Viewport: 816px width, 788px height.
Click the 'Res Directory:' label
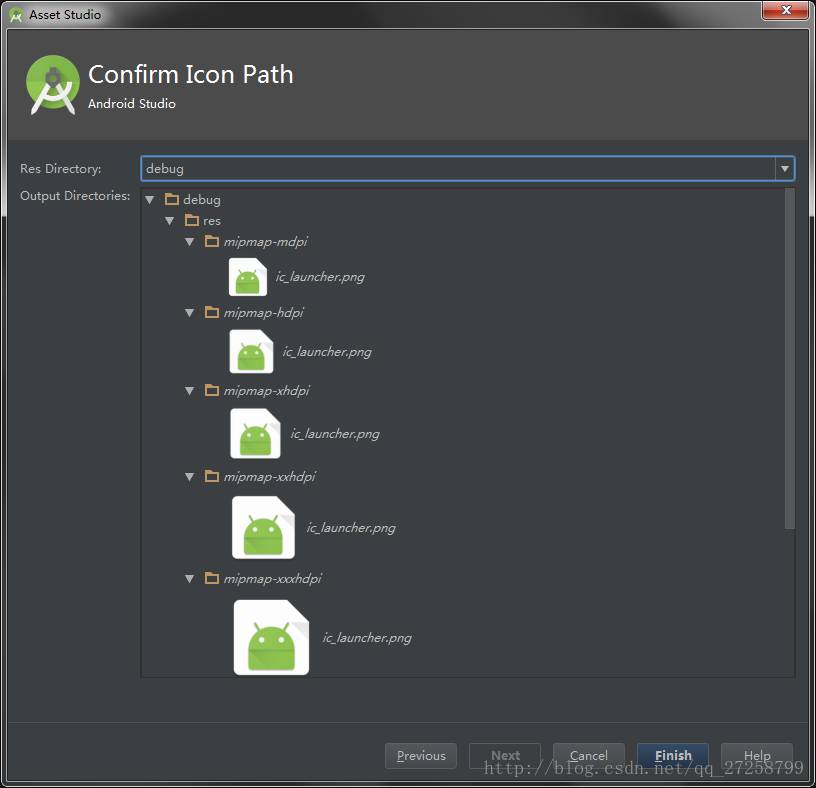tap(61, 169)
